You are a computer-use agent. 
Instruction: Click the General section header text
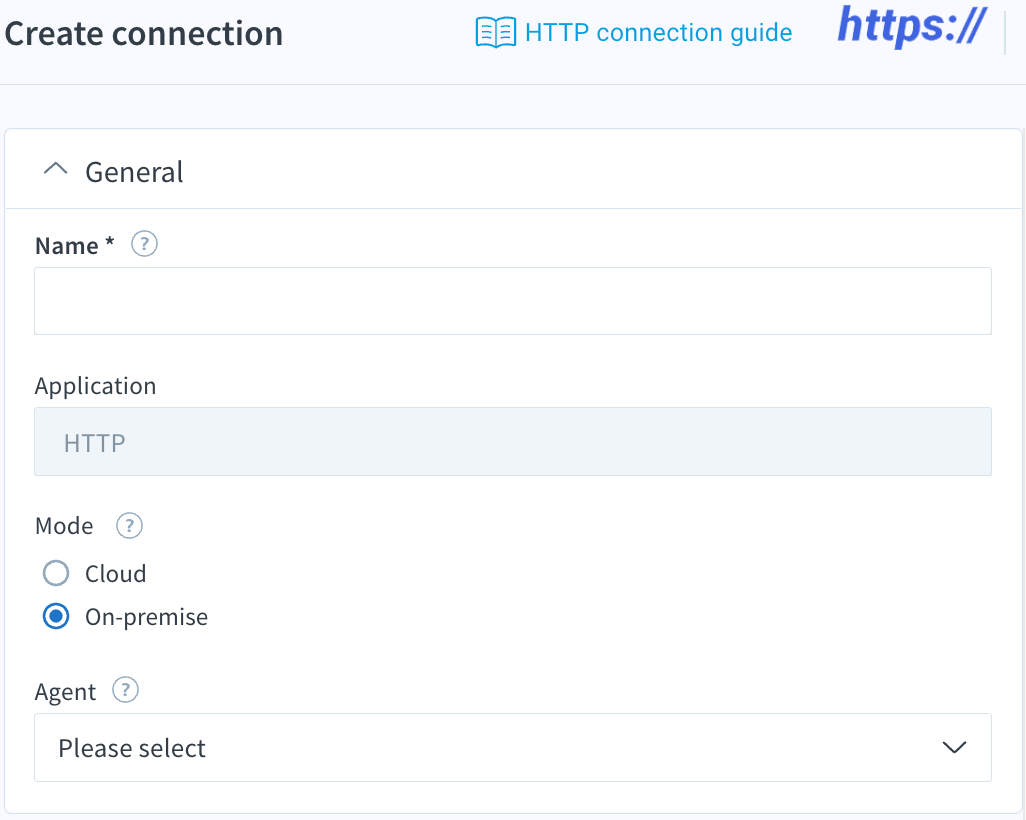click(134, 172)
